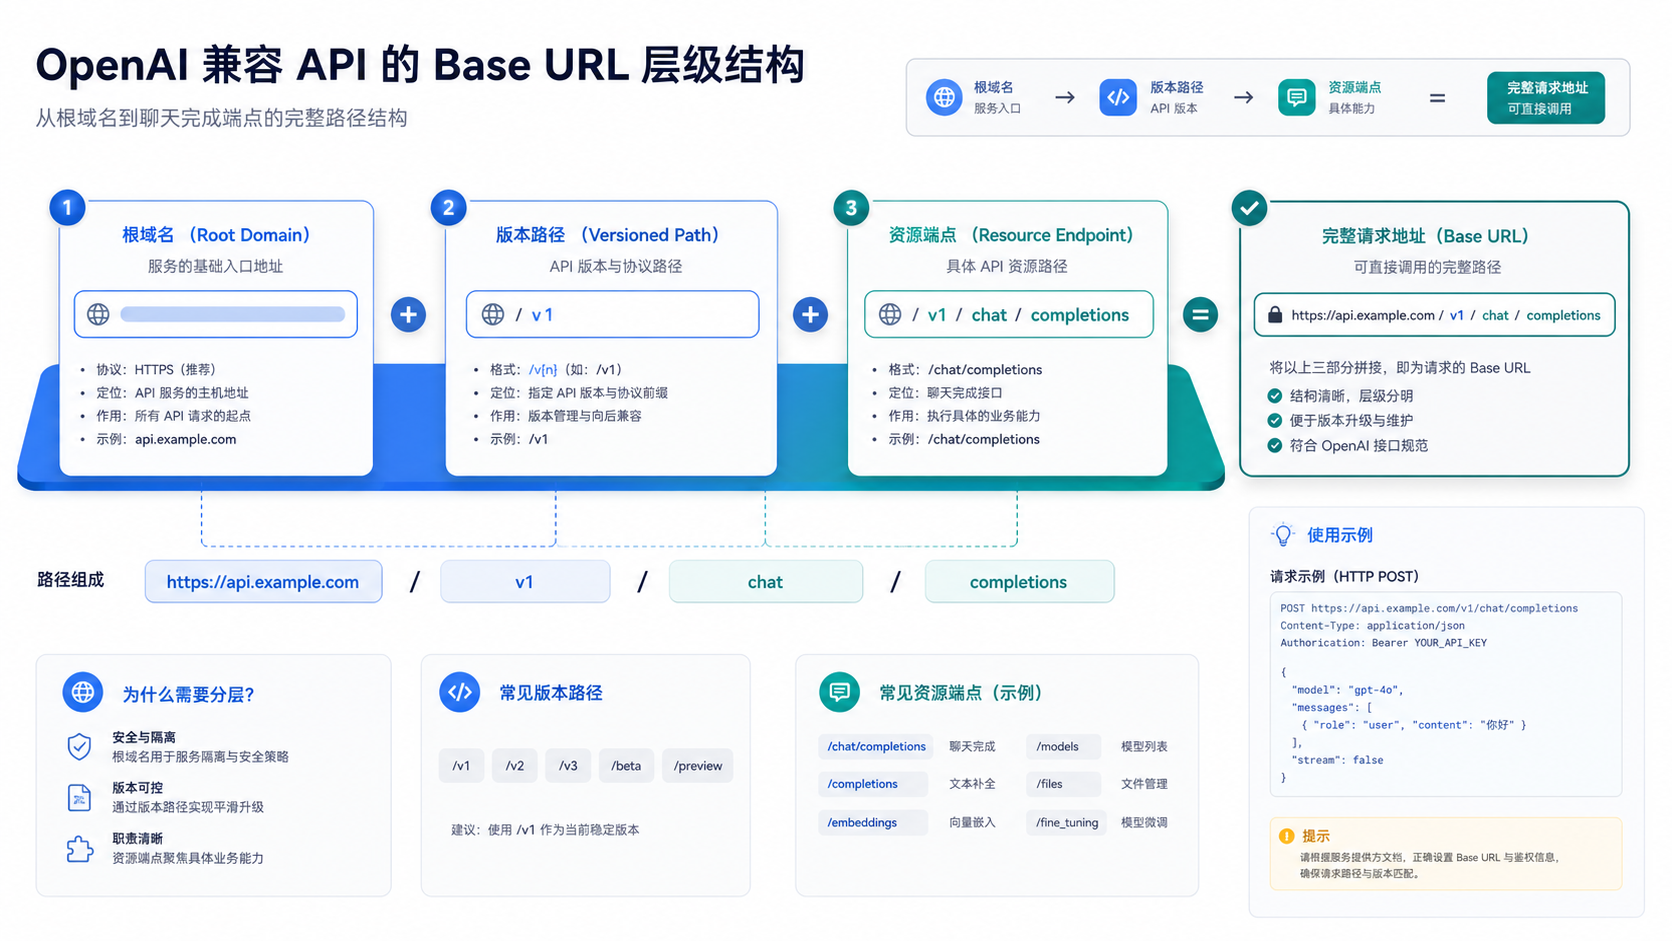
Task: Click the globe icon in the Versioned Path / v1 field
Action: 493,314
